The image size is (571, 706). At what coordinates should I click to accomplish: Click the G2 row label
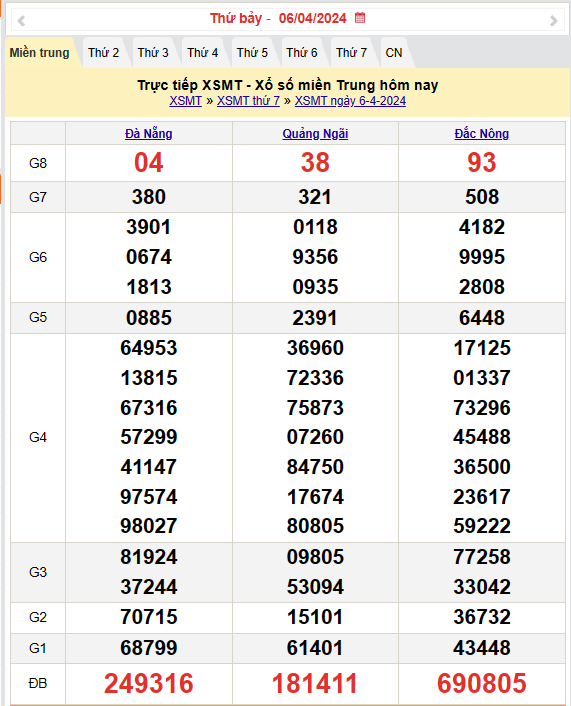38,617
